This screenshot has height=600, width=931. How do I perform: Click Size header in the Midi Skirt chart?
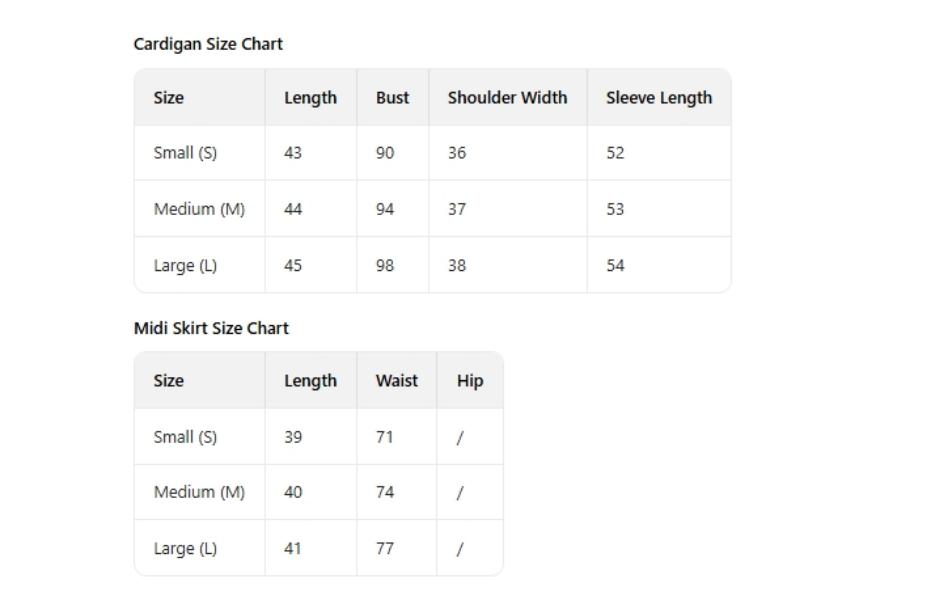168,381
